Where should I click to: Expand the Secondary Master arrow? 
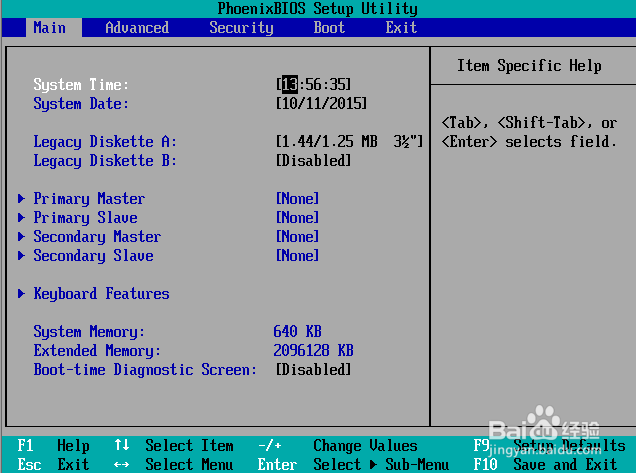click(21, 236)
